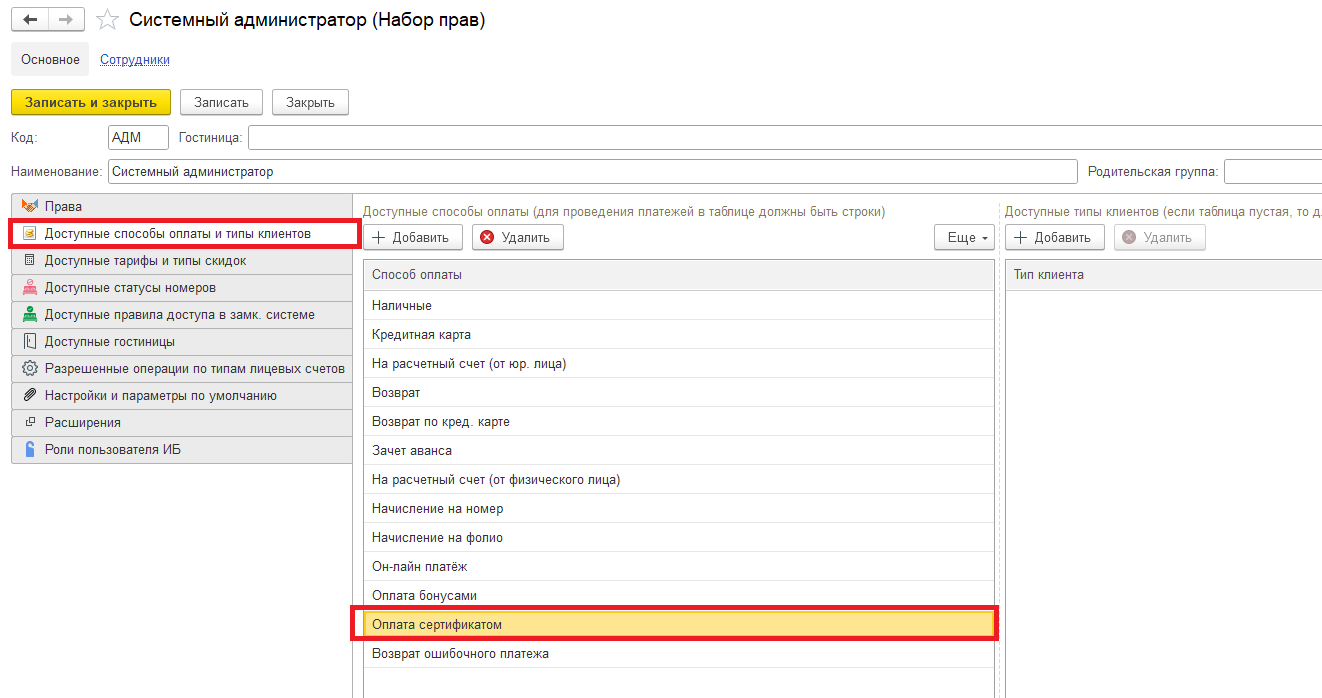Click the Закрыть button
The width and height of the screenshot is (1322, 698).
point(310,102)
